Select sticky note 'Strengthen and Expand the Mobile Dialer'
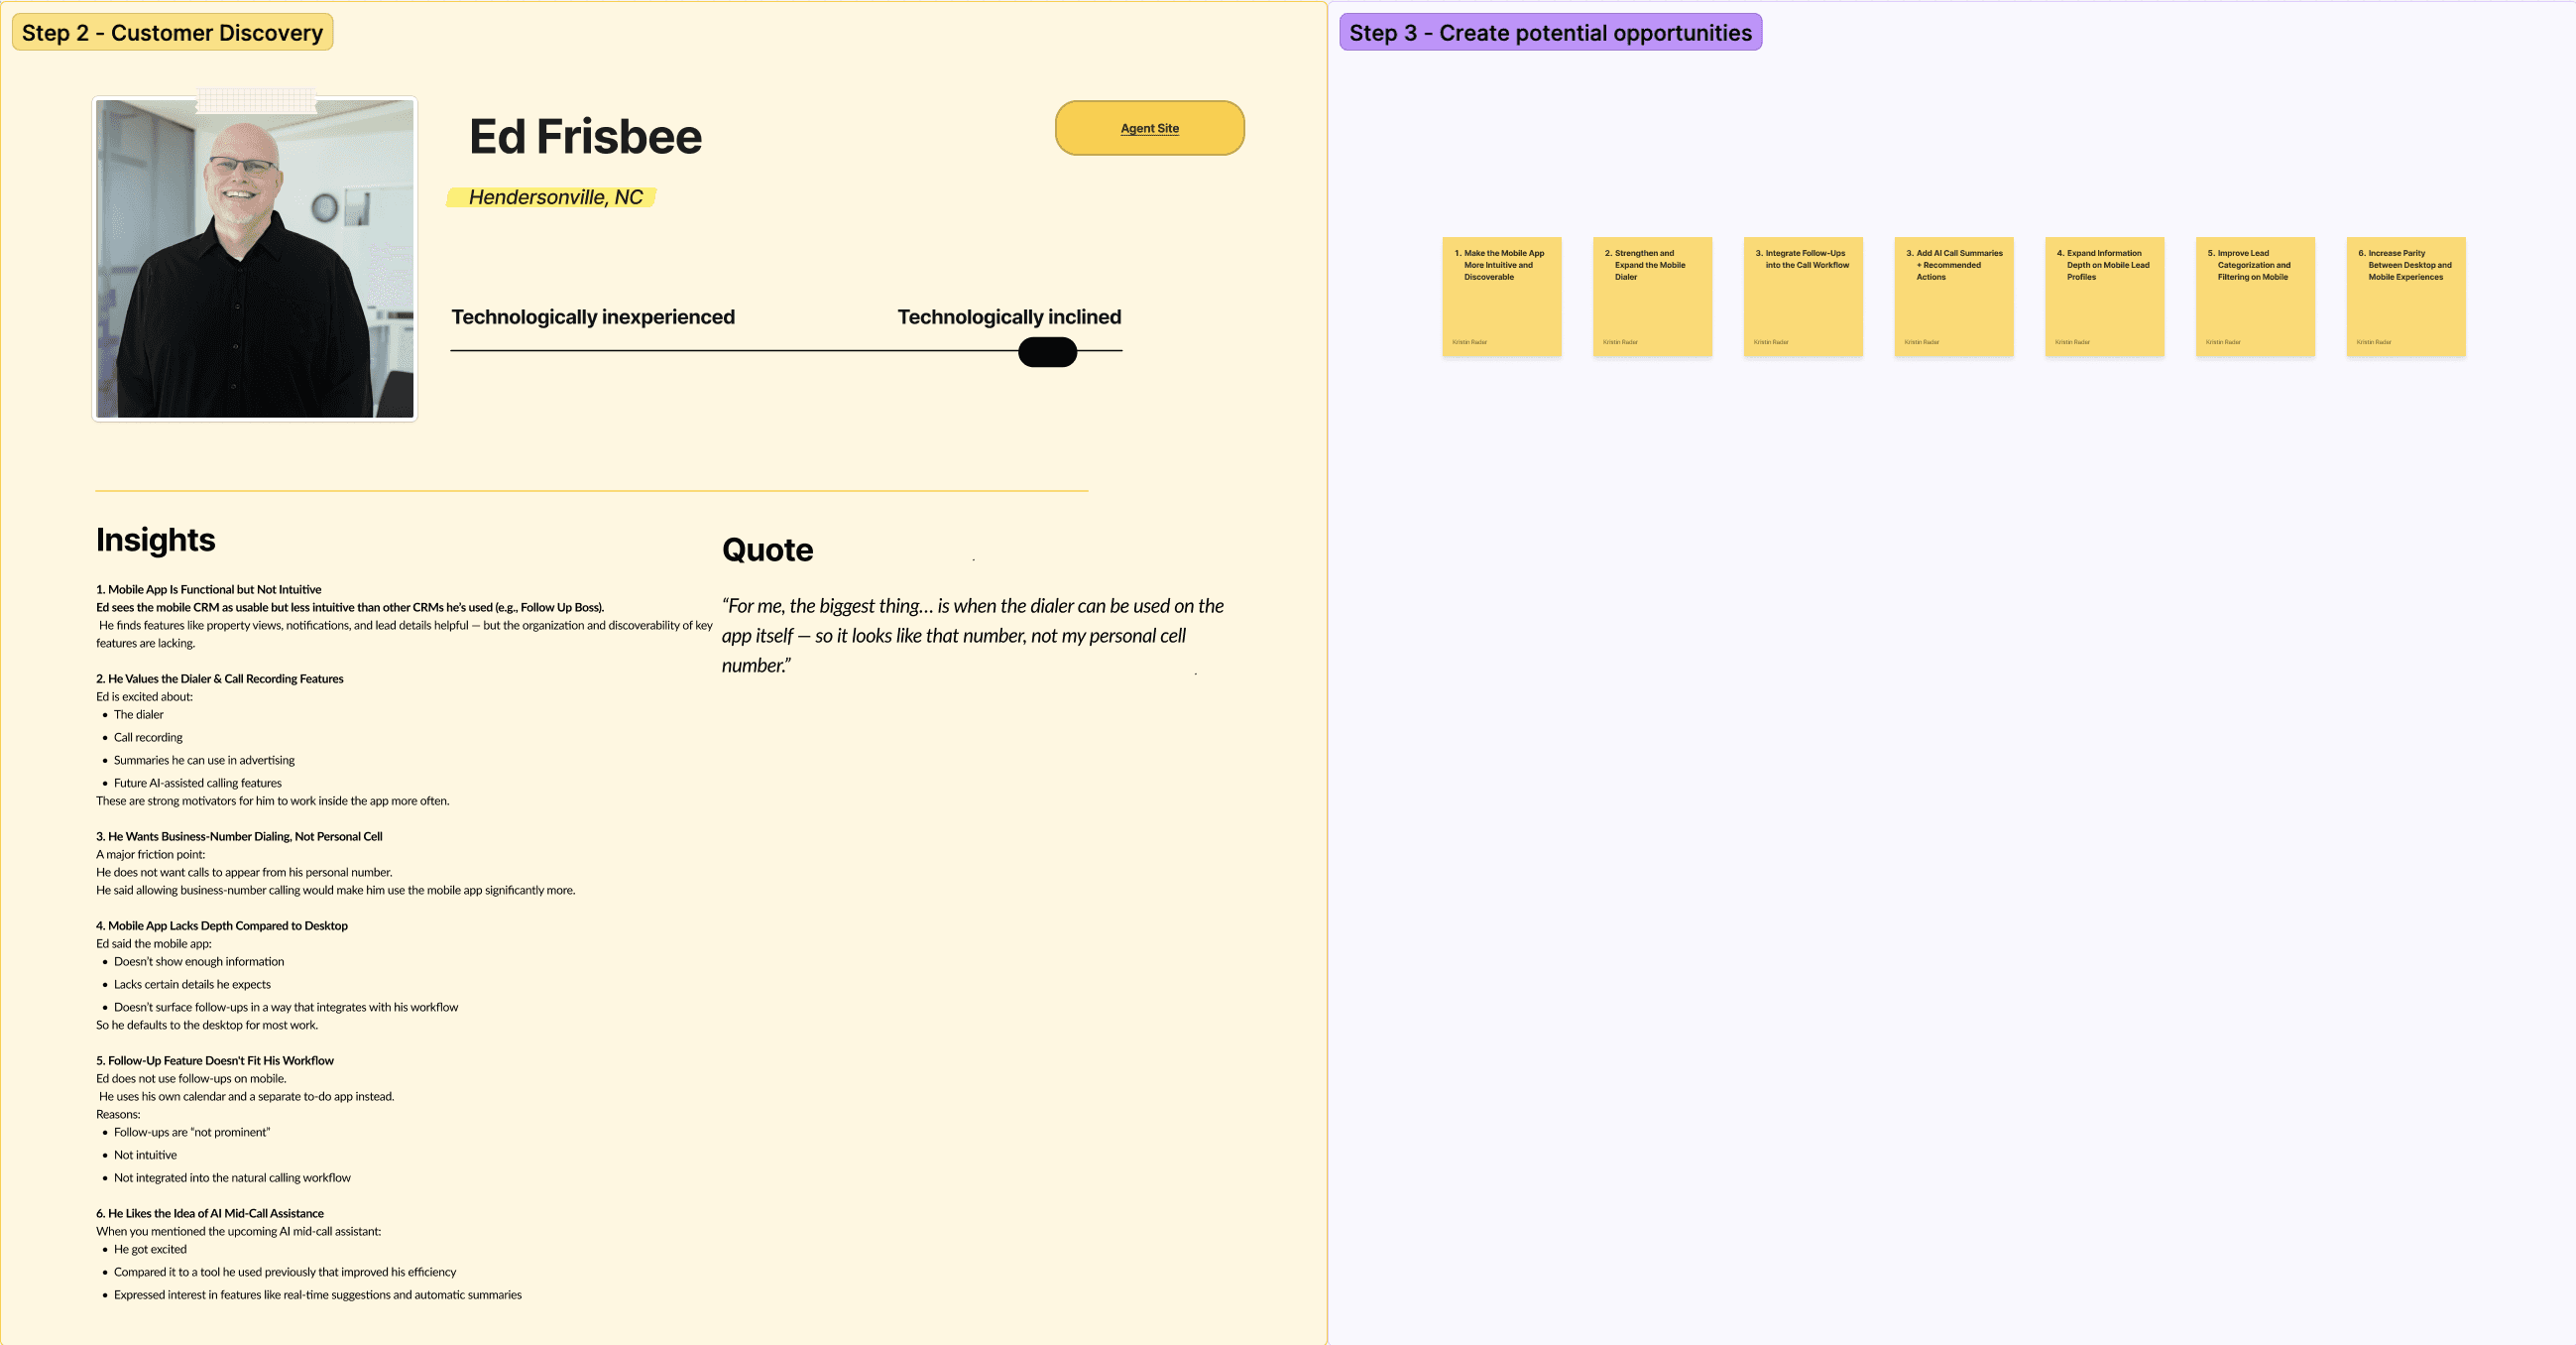The width and height of the screenshot is (2576, 1345). point(1652,297)
